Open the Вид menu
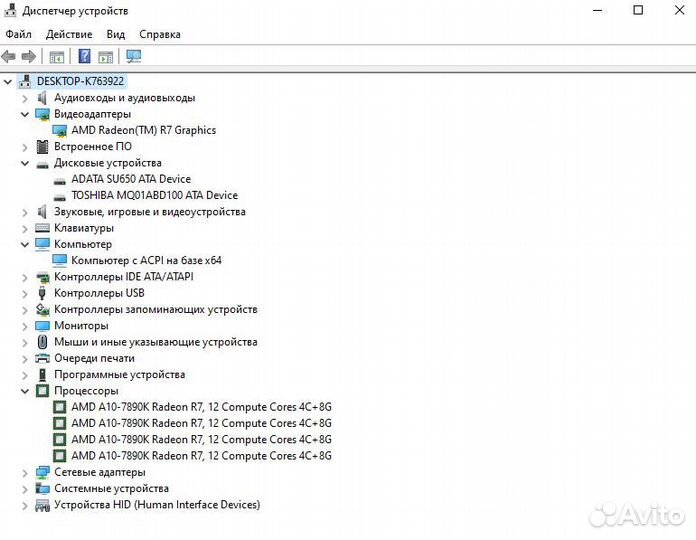This screenshot has height=540, width=696. 116,34
